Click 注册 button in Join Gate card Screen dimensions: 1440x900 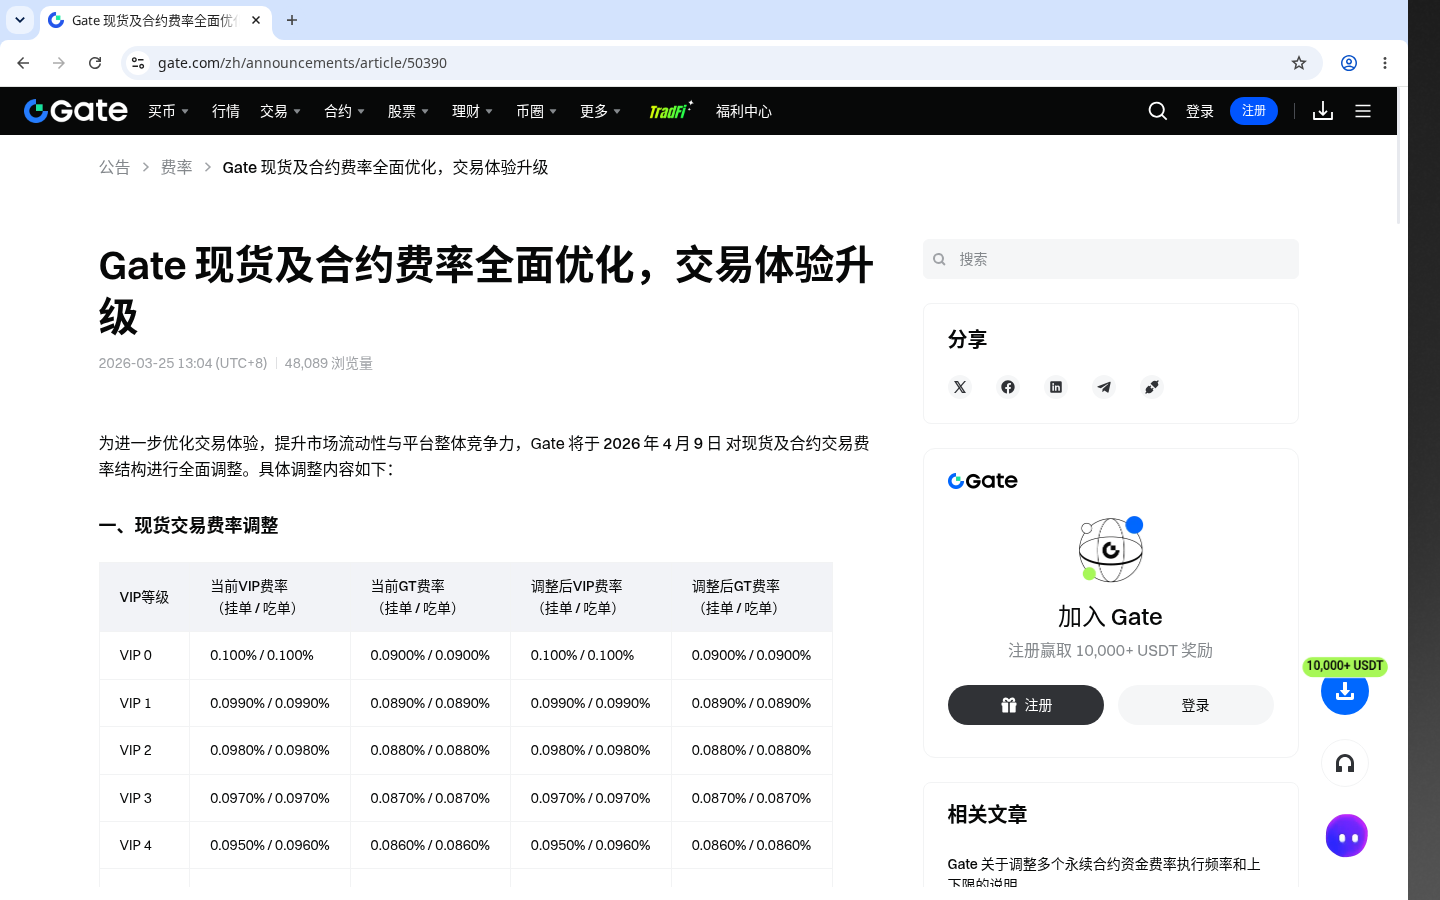[1026, 705]
